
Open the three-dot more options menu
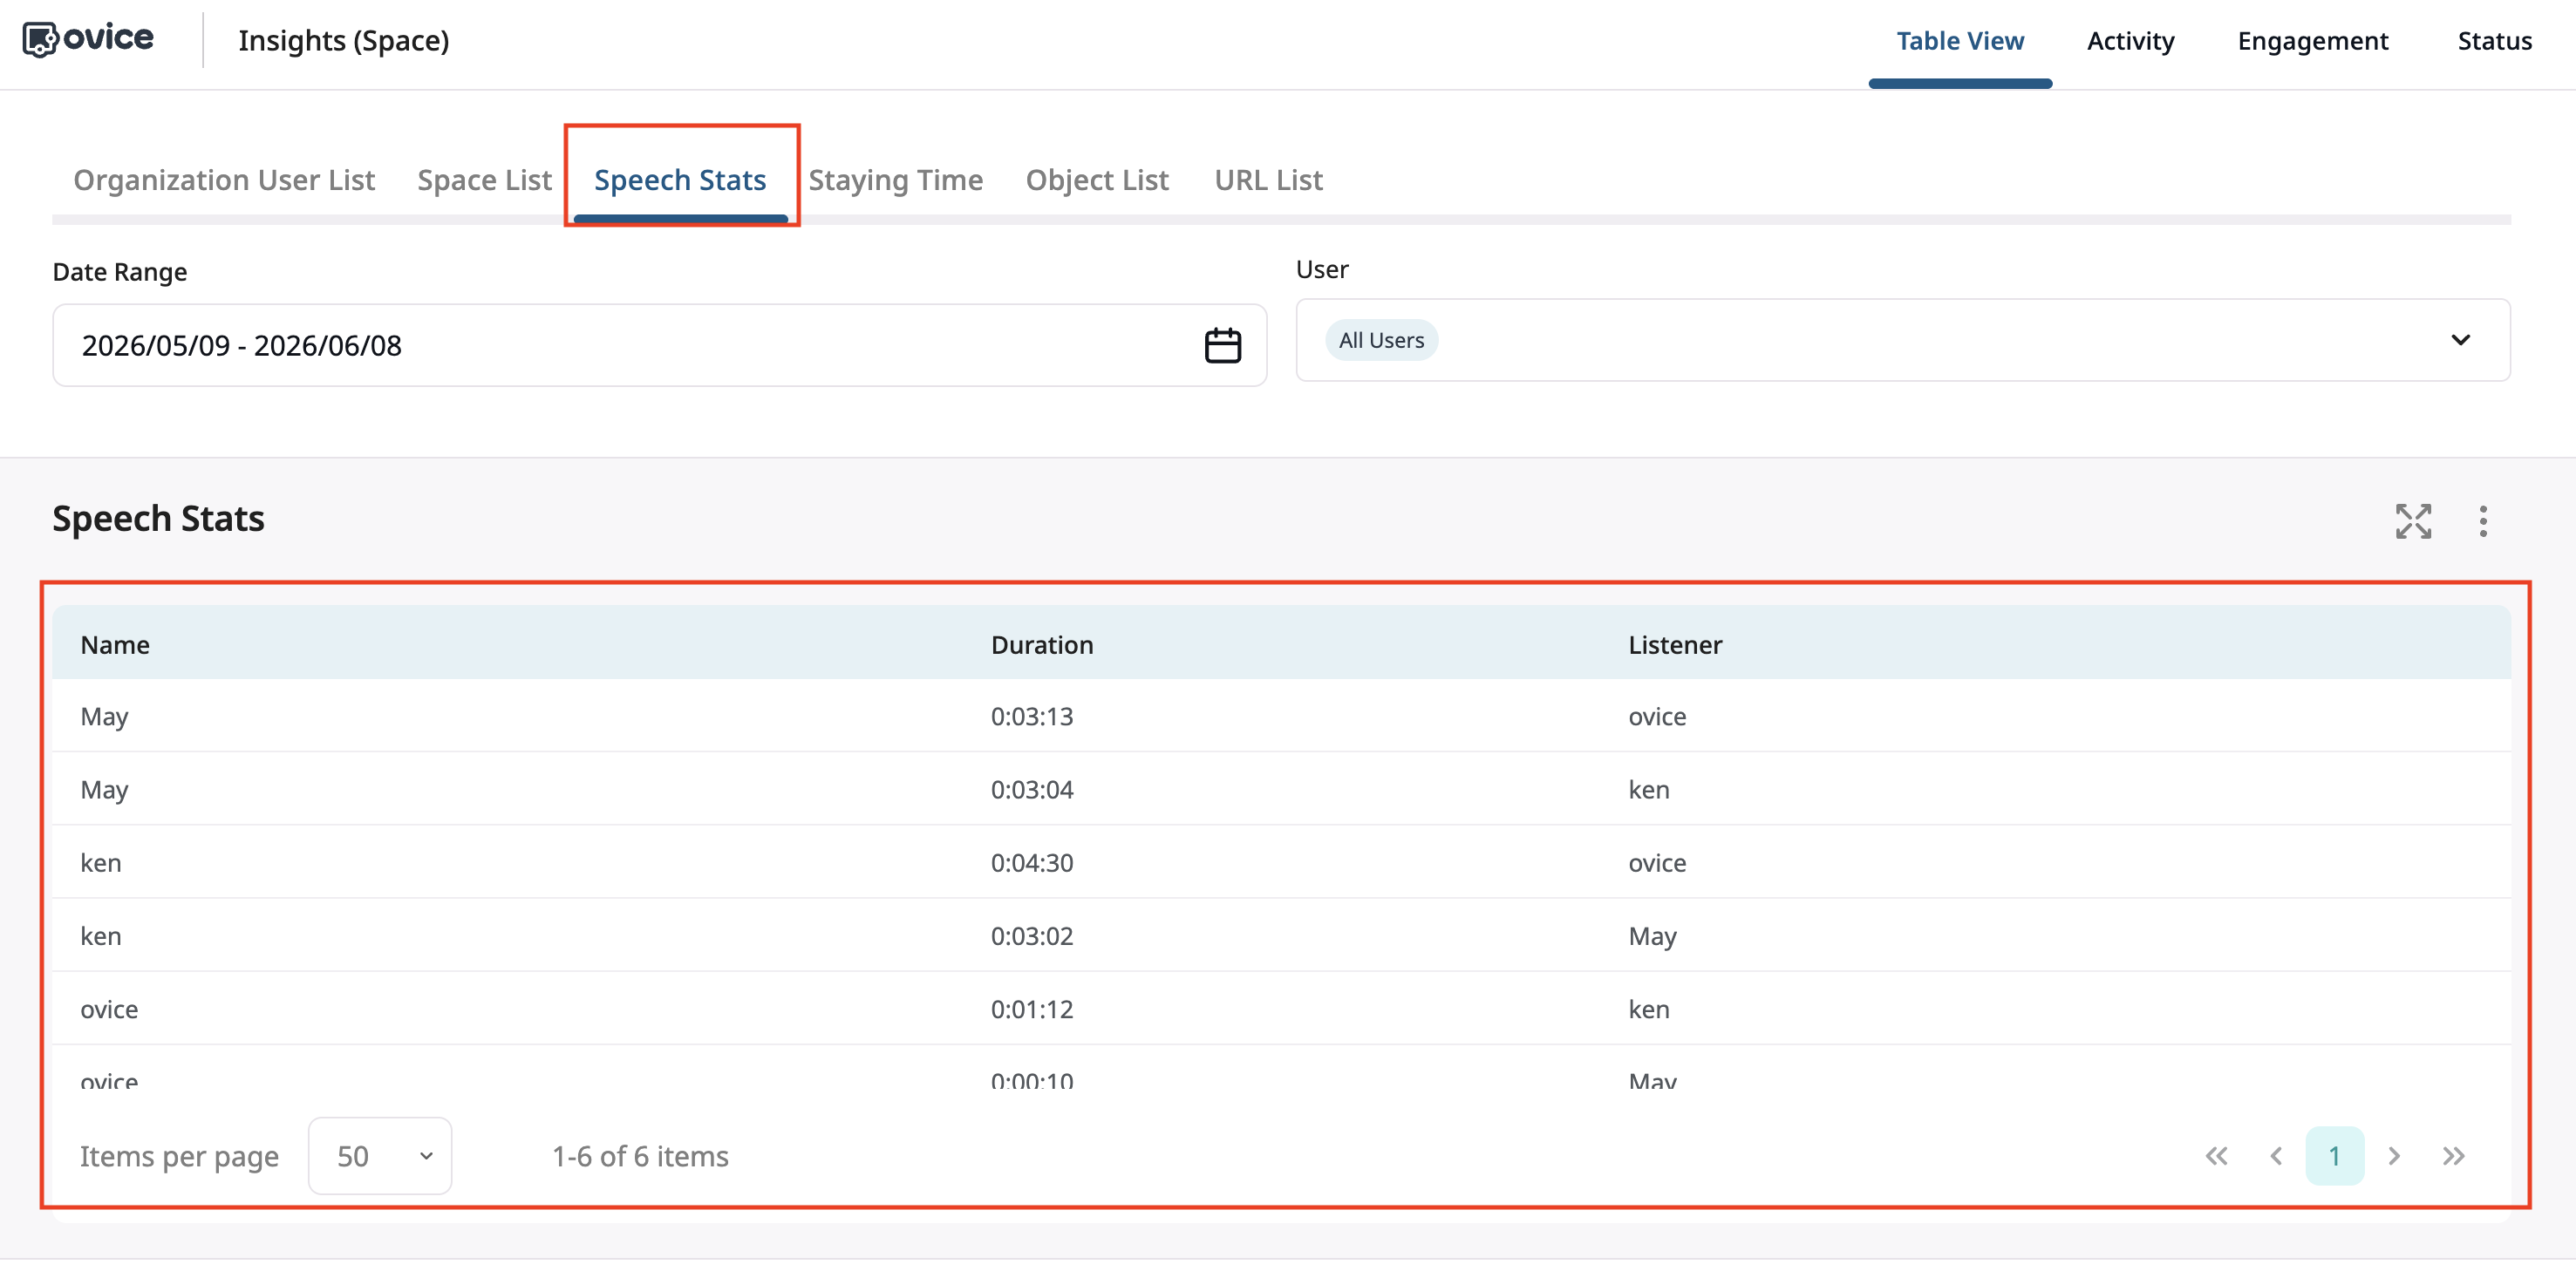(2482, 521)
